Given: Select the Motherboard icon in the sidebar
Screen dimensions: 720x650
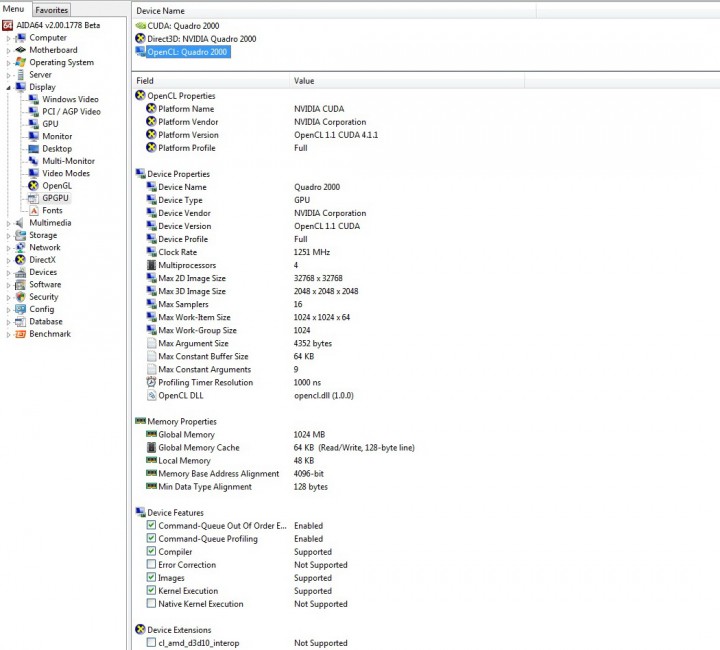Looking at the screenshot, I should (x=21, y=50).
